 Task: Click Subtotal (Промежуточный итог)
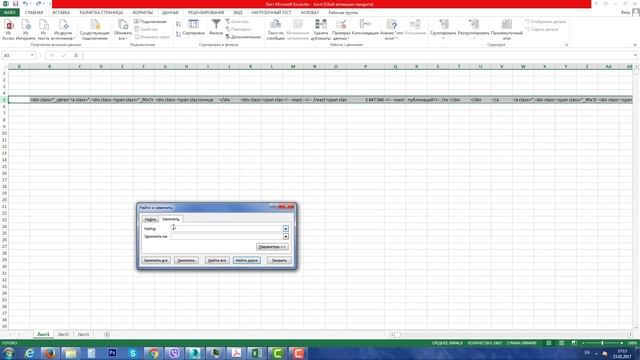coord(507,29)
